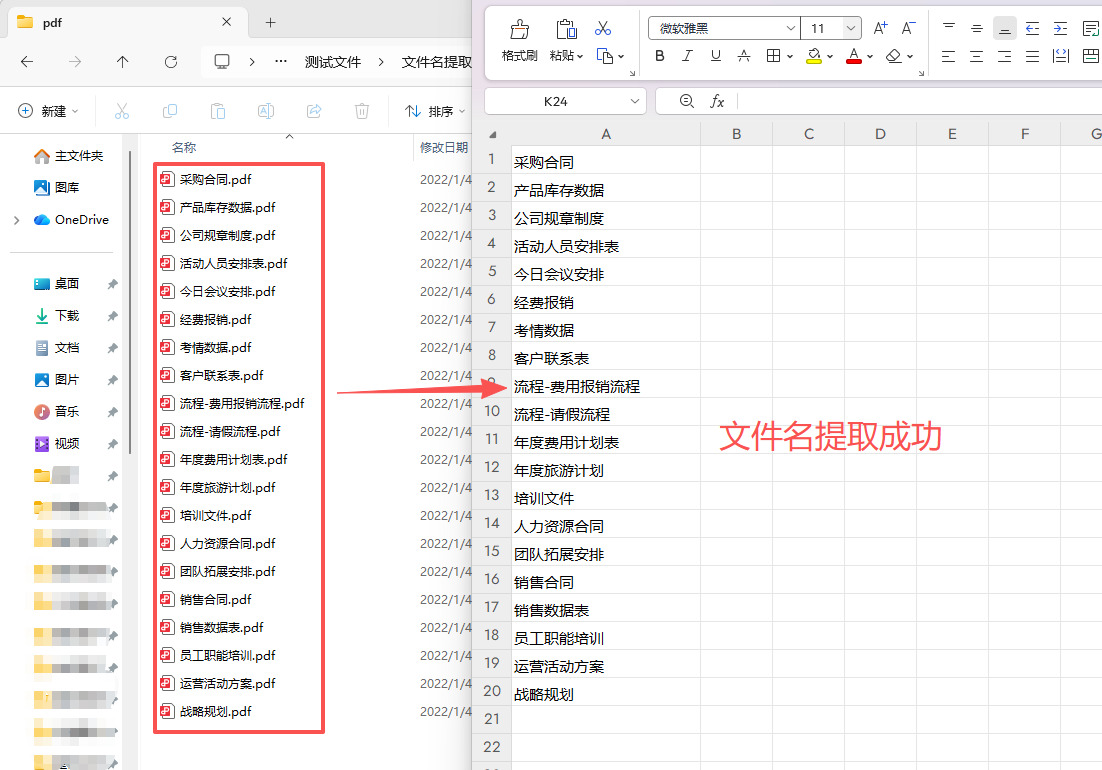This screenshot has width=1102, height=770.
Task: Open 下载 in Explorer sidebar
Action: click(57, 315)
